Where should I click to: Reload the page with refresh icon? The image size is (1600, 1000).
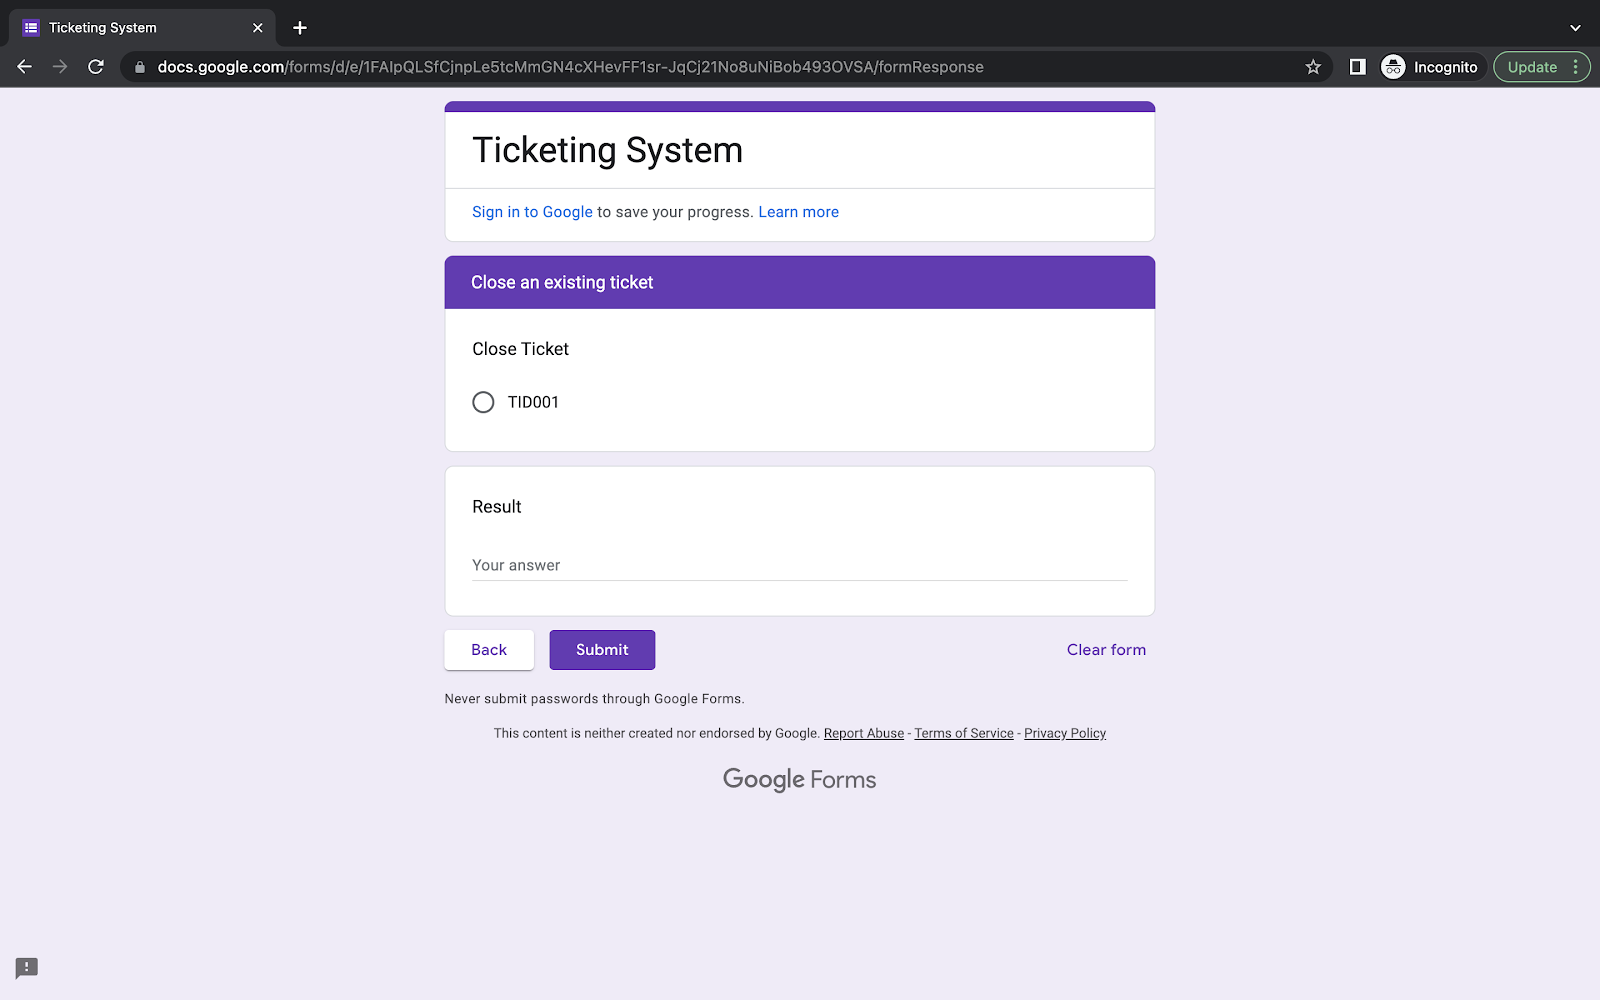click(96, 67)
